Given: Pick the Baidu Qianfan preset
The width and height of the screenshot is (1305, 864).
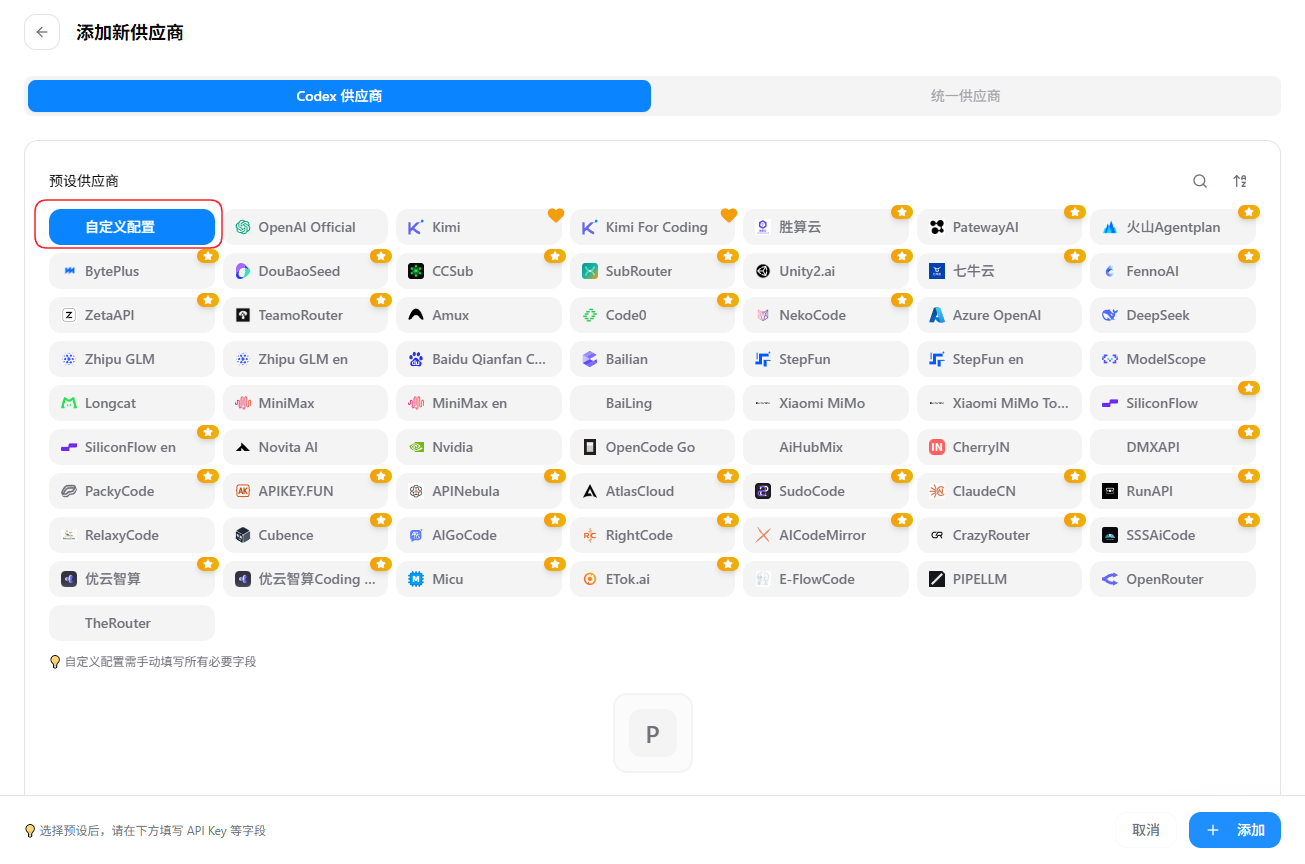Looking at the screenshot, I should pyautogui.click(x=479, y=359).
